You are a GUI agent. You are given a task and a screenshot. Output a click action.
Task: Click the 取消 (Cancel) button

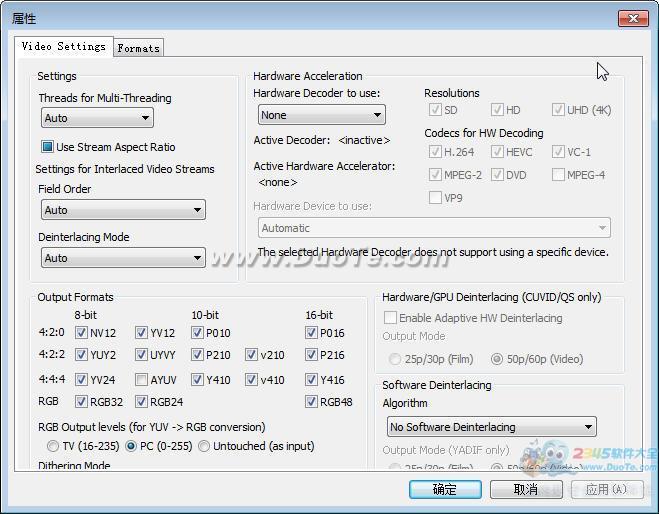[x=526, y=489]
